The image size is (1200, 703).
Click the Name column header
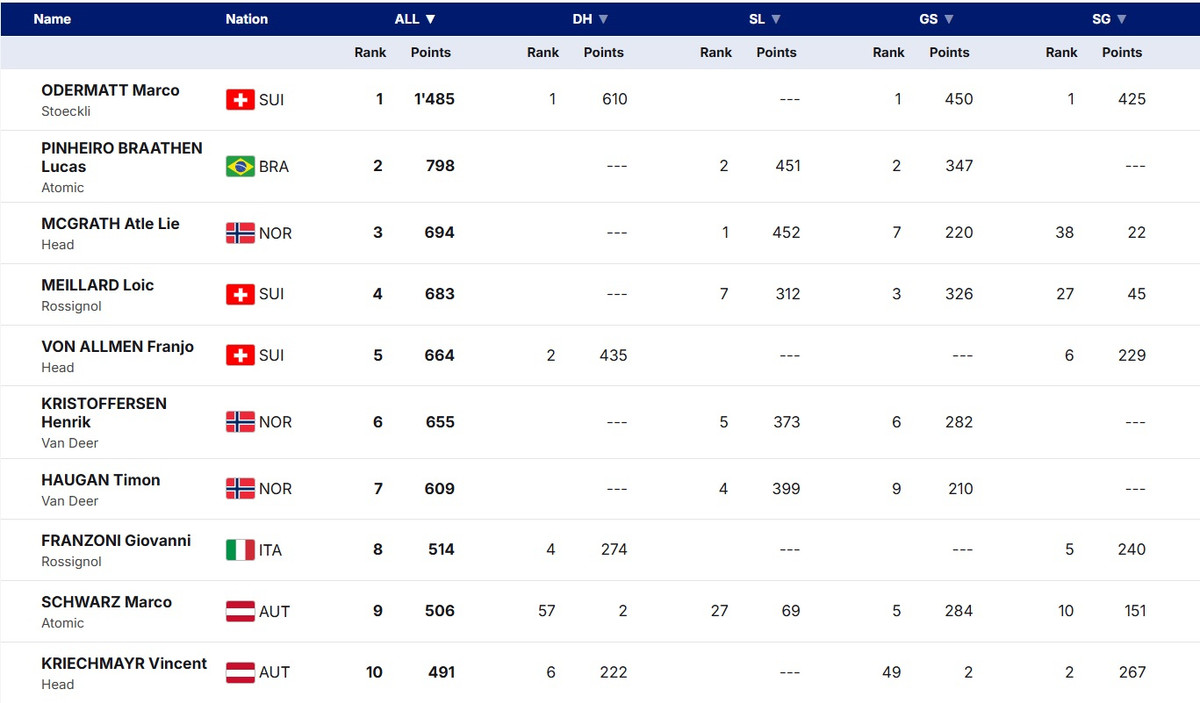(52, 19)
